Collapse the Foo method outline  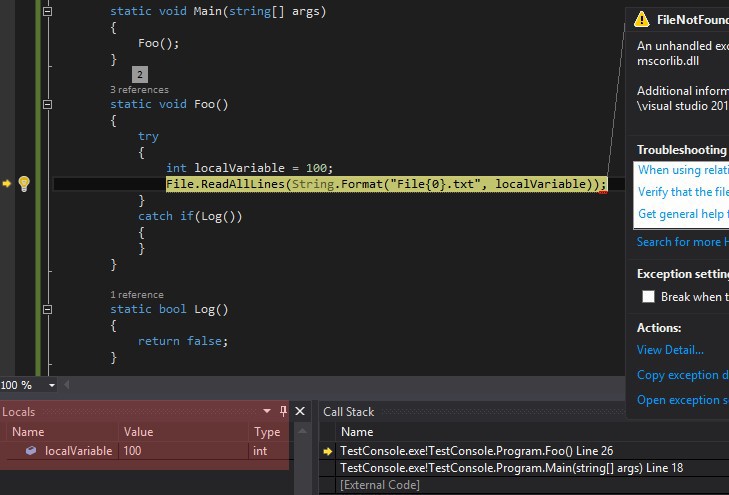point(47,104)
